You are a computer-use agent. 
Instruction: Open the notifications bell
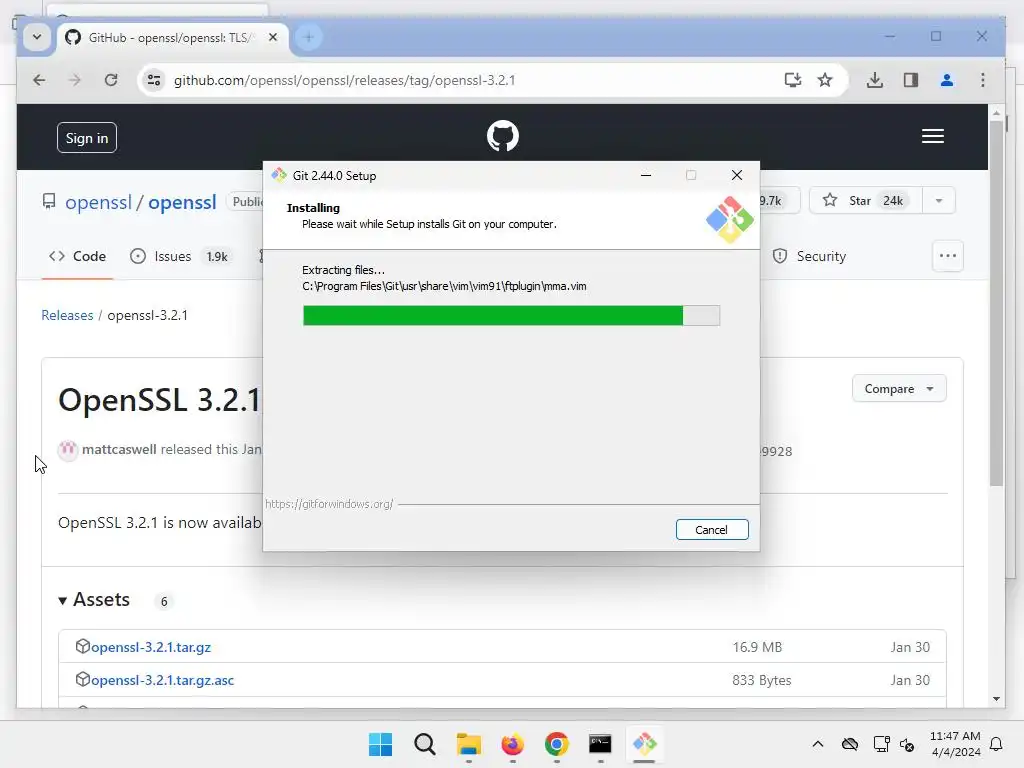(x=996, y=744)
